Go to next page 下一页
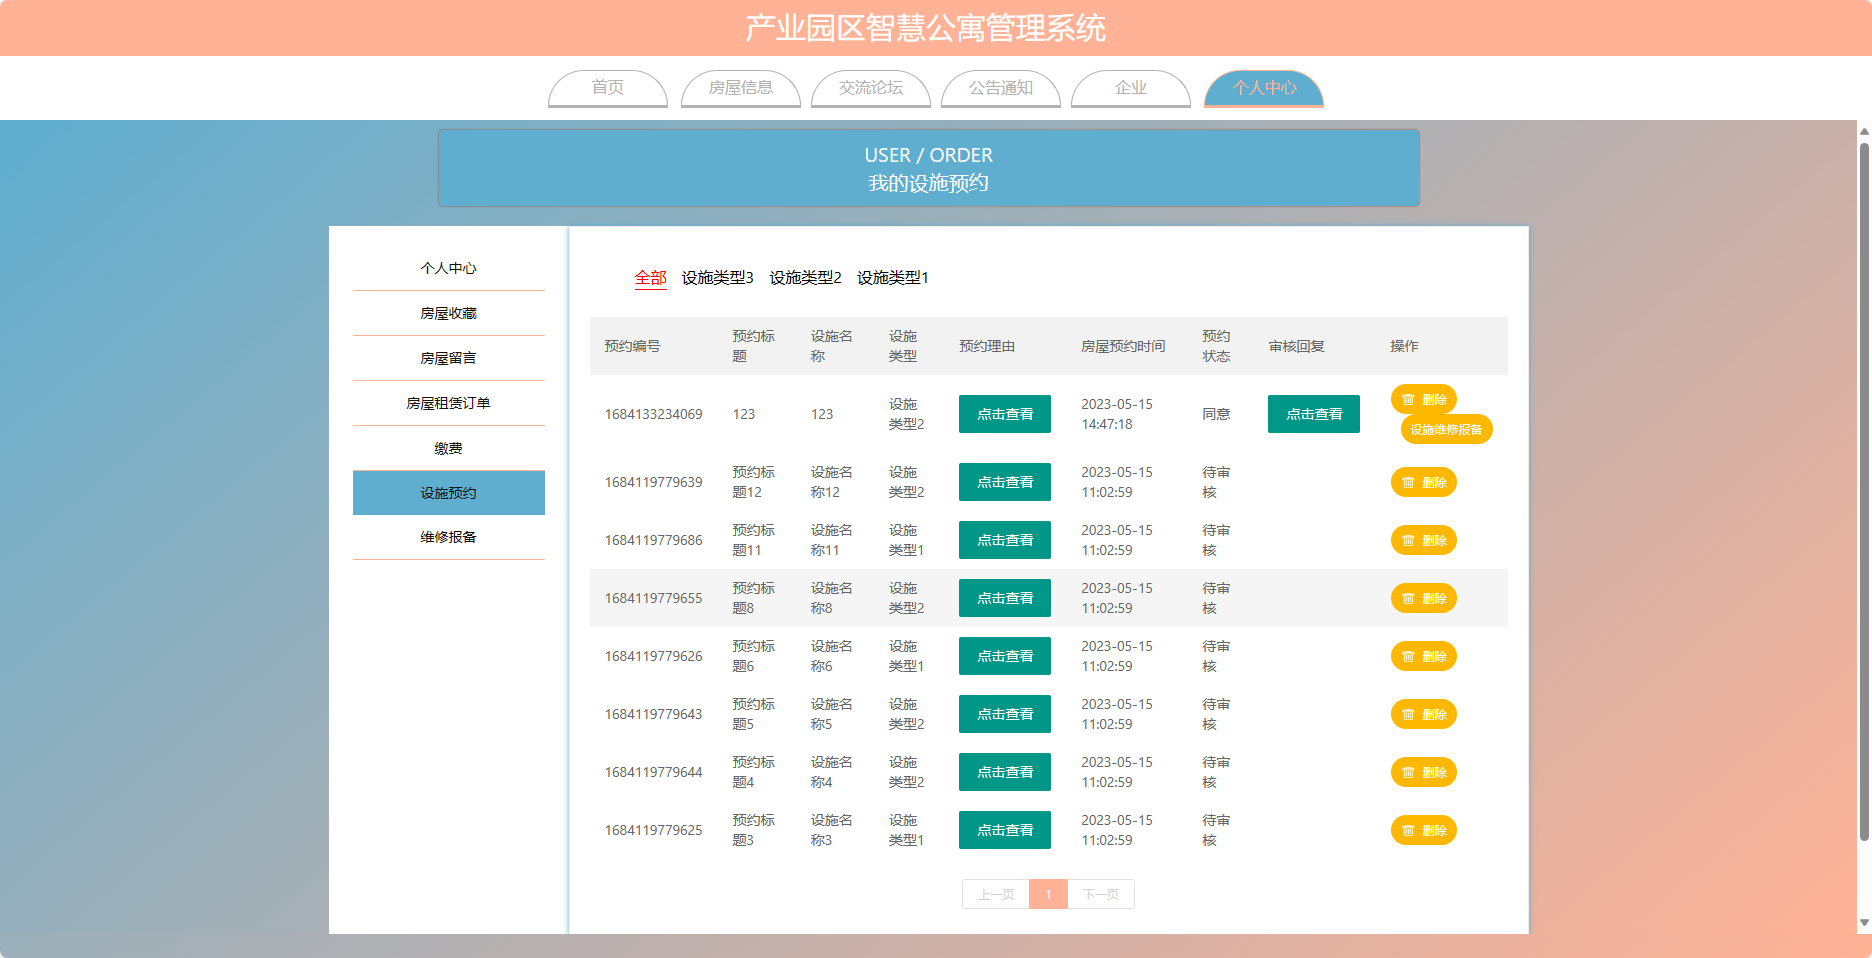Viewport: 1872px width, 958px height. 1101,894
